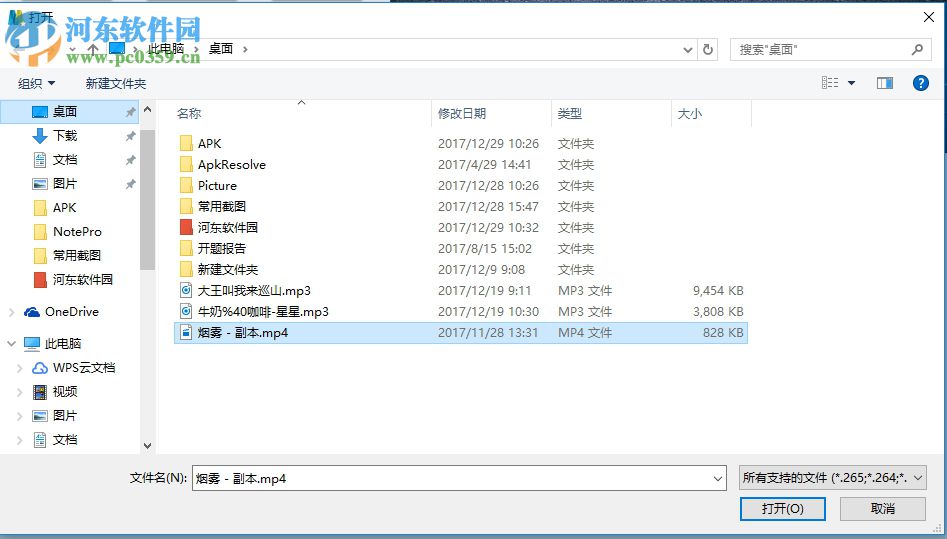Image resolution: width=947 pixels, height=539 pixels.
Task: Expand 文档 node under 此电脑
Action: [x=19, y=440]
